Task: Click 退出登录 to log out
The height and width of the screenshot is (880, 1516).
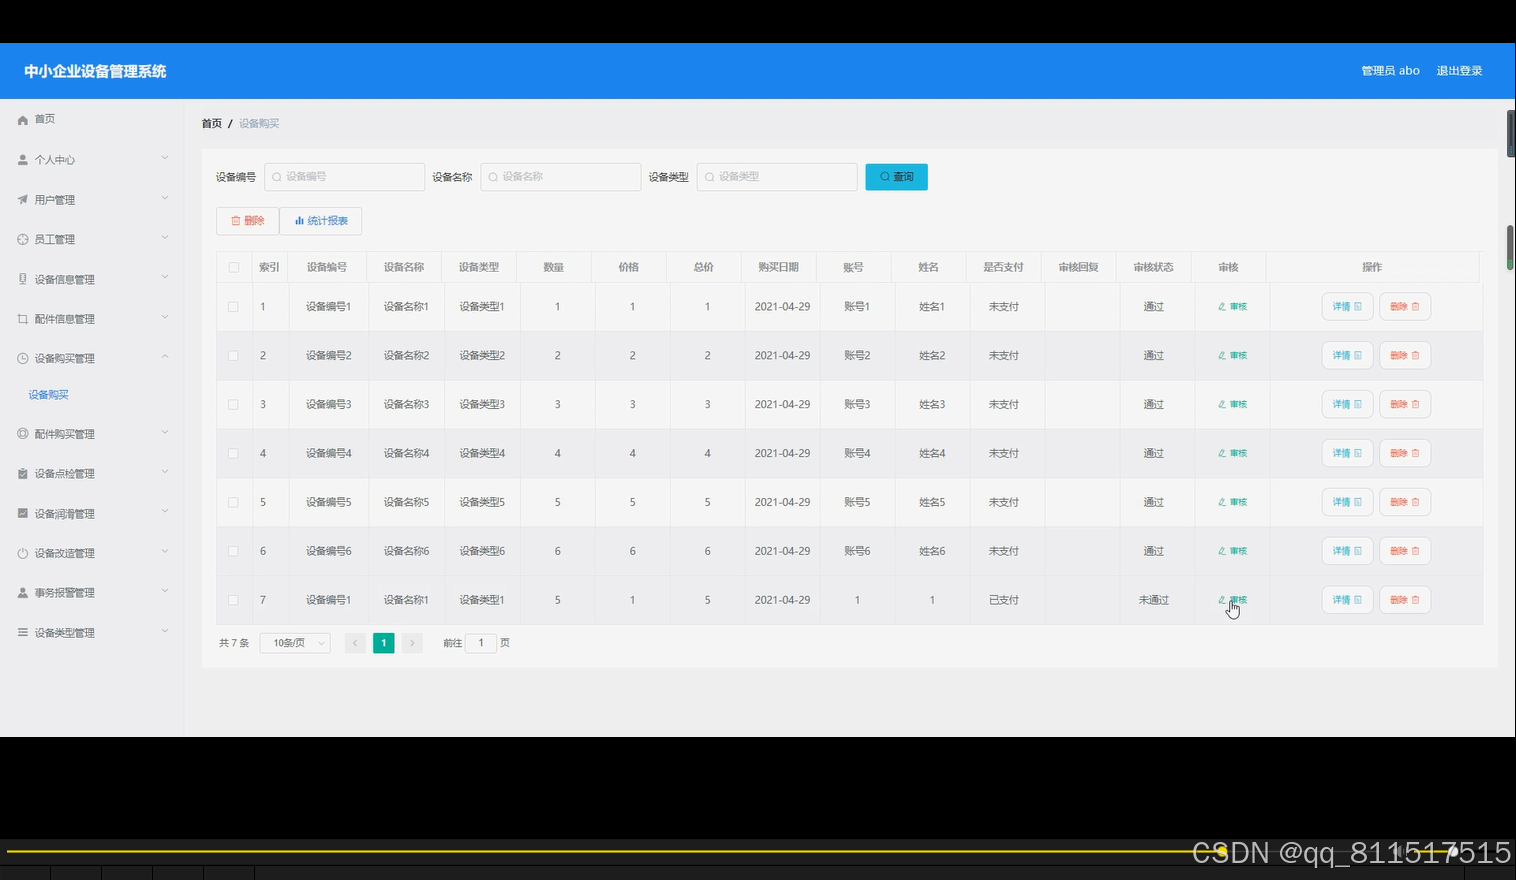Action: [x=1459, y=71]
